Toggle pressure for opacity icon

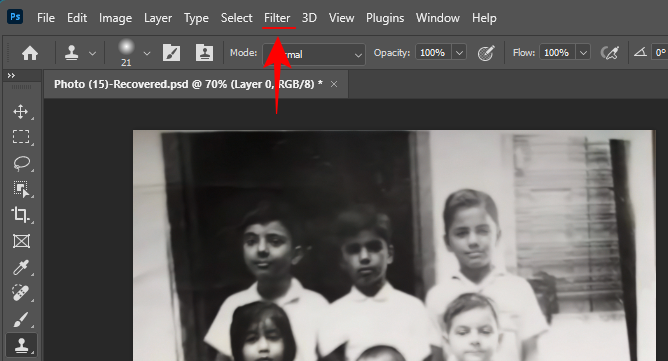(486, 53)
